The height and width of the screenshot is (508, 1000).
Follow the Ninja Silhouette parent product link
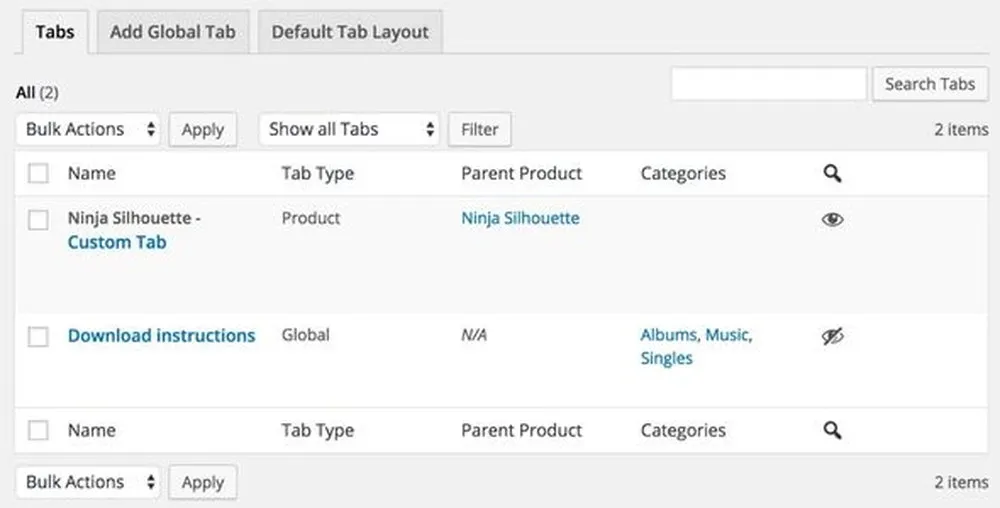tap(520, 218)
